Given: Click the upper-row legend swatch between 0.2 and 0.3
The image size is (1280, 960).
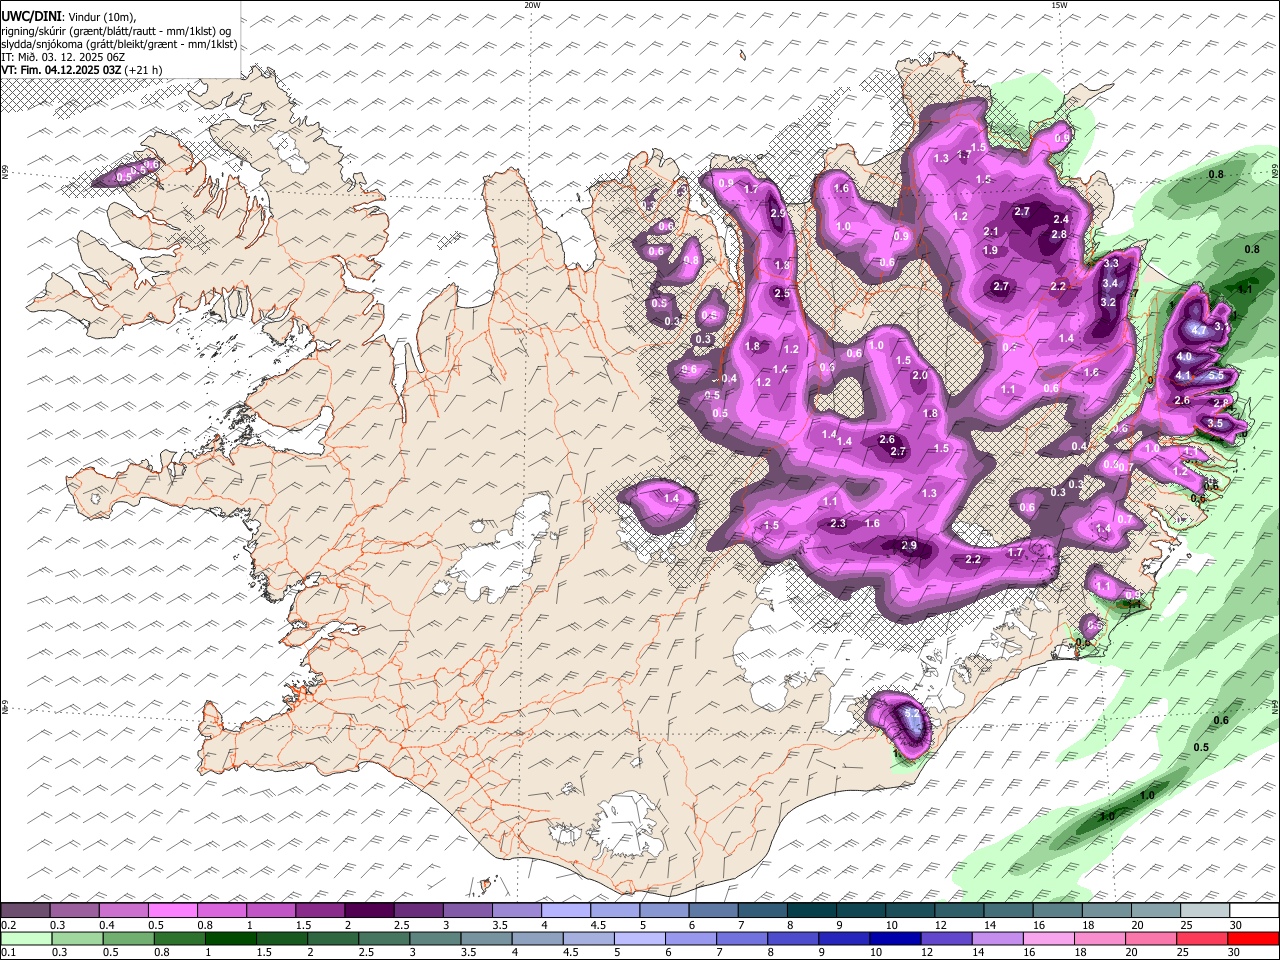Looking at the screenshot, I should pos(25,910).
